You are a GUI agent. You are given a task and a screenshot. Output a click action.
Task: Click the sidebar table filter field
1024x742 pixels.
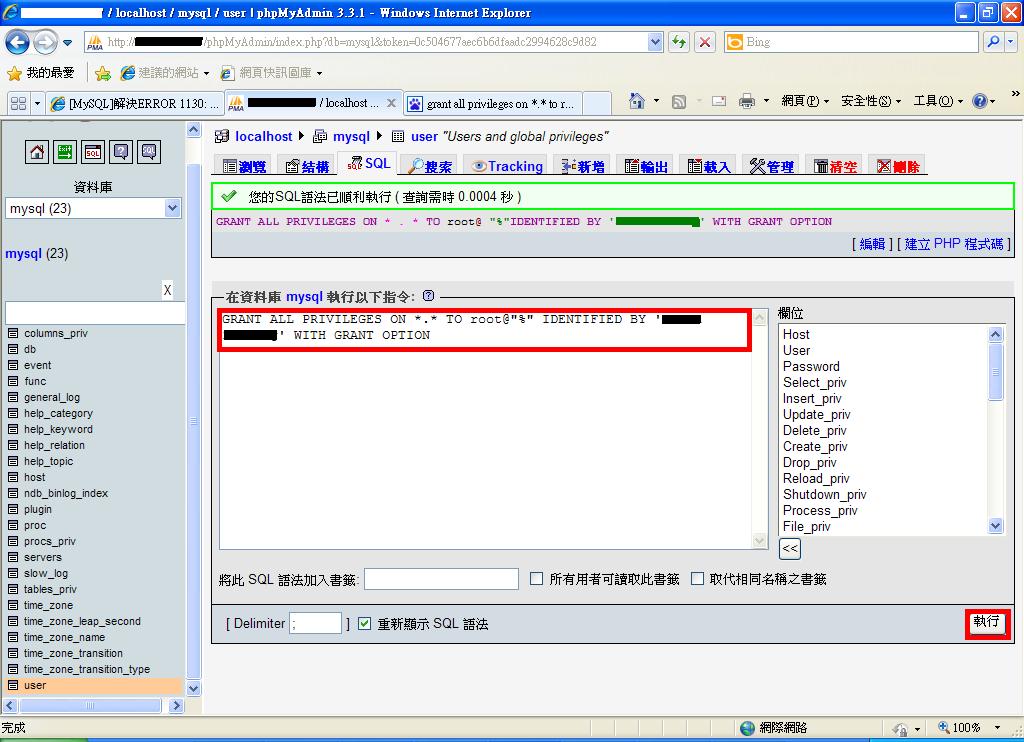click(95, 313)
